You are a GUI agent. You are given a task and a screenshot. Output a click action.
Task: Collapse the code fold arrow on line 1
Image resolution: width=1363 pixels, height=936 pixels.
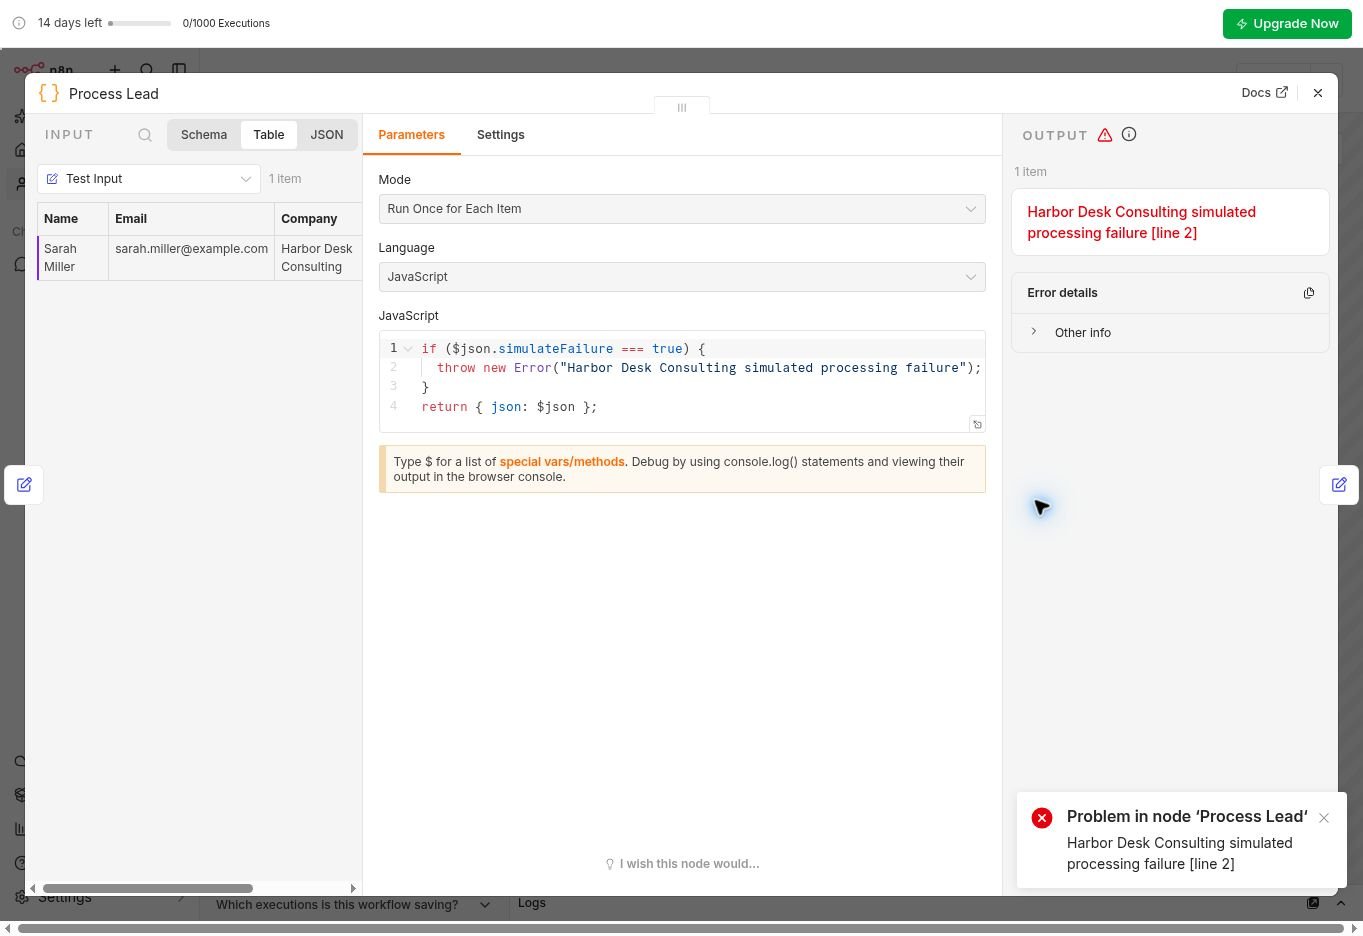click(x=408, y=349)
